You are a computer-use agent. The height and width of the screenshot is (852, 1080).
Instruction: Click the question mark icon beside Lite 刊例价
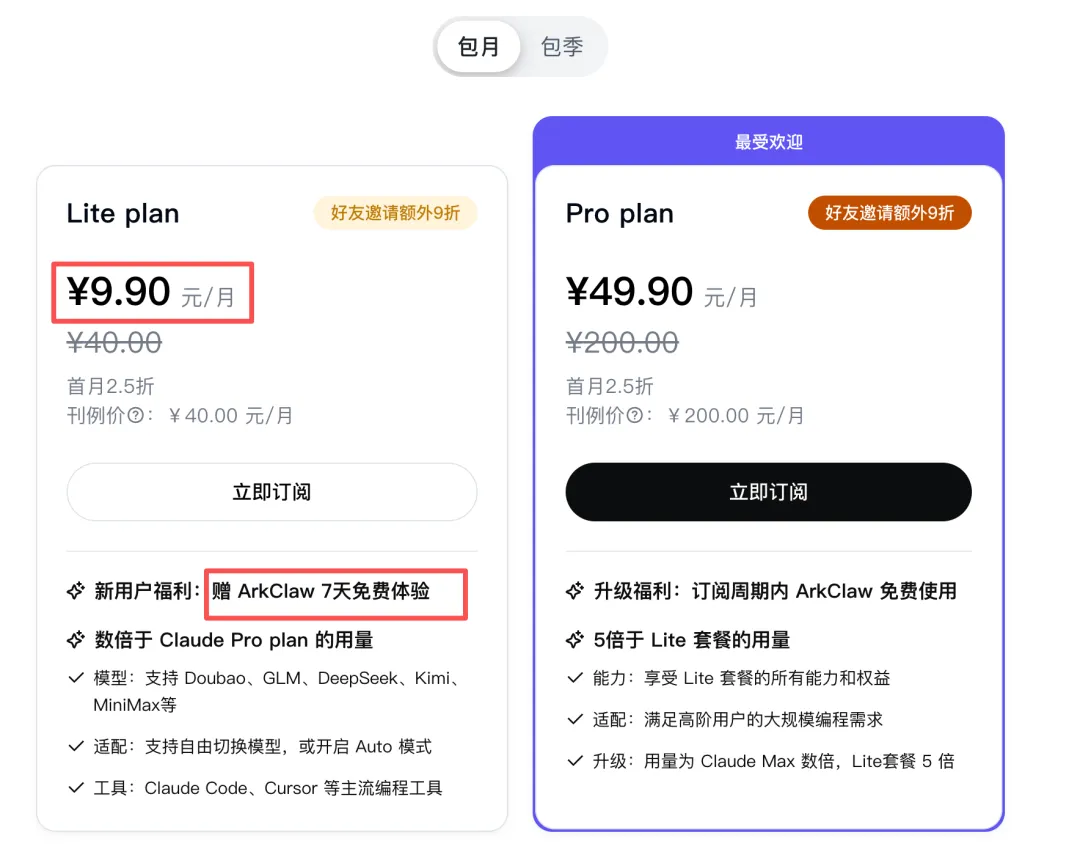[x=135, y=416]
